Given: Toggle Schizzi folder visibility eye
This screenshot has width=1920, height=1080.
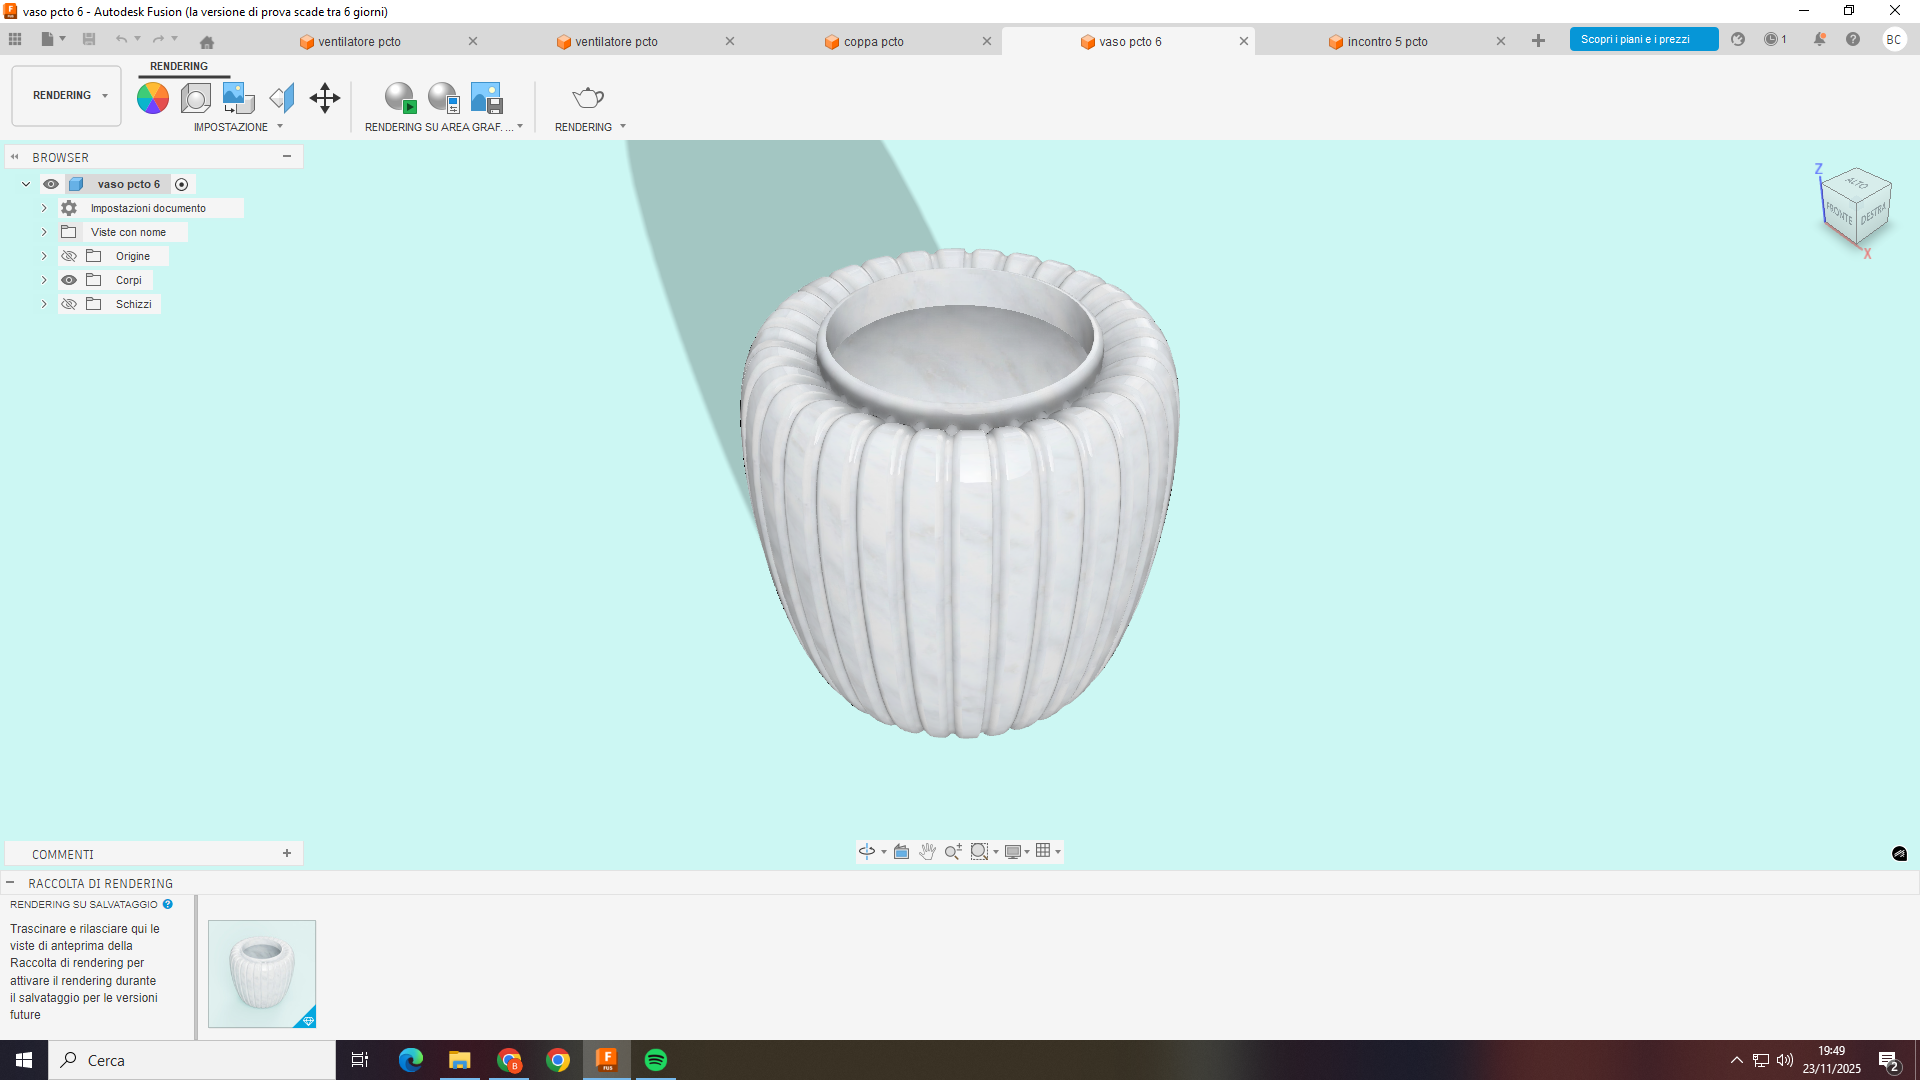Looking at the screenshot, I should (x=68, y=304).
